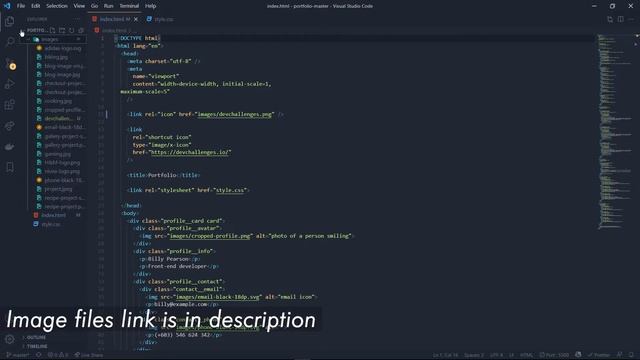Click the minimap on the right side
The height and width of the screenshot is (360, 640).
coord(616,131)
